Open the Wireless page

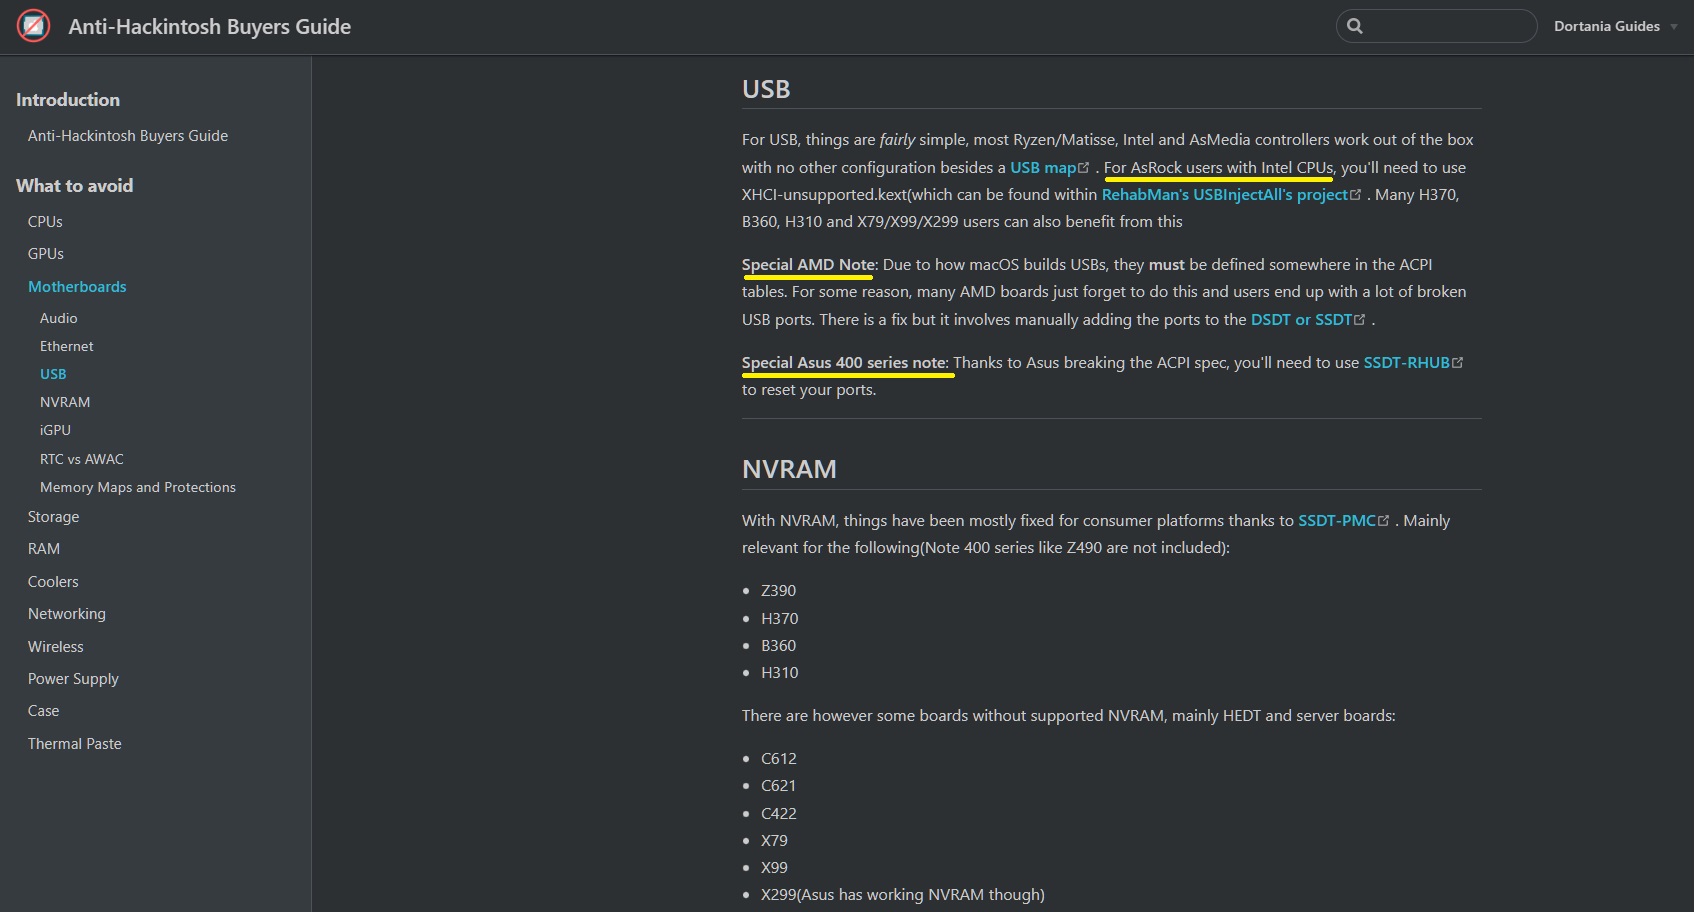point(56,647)
